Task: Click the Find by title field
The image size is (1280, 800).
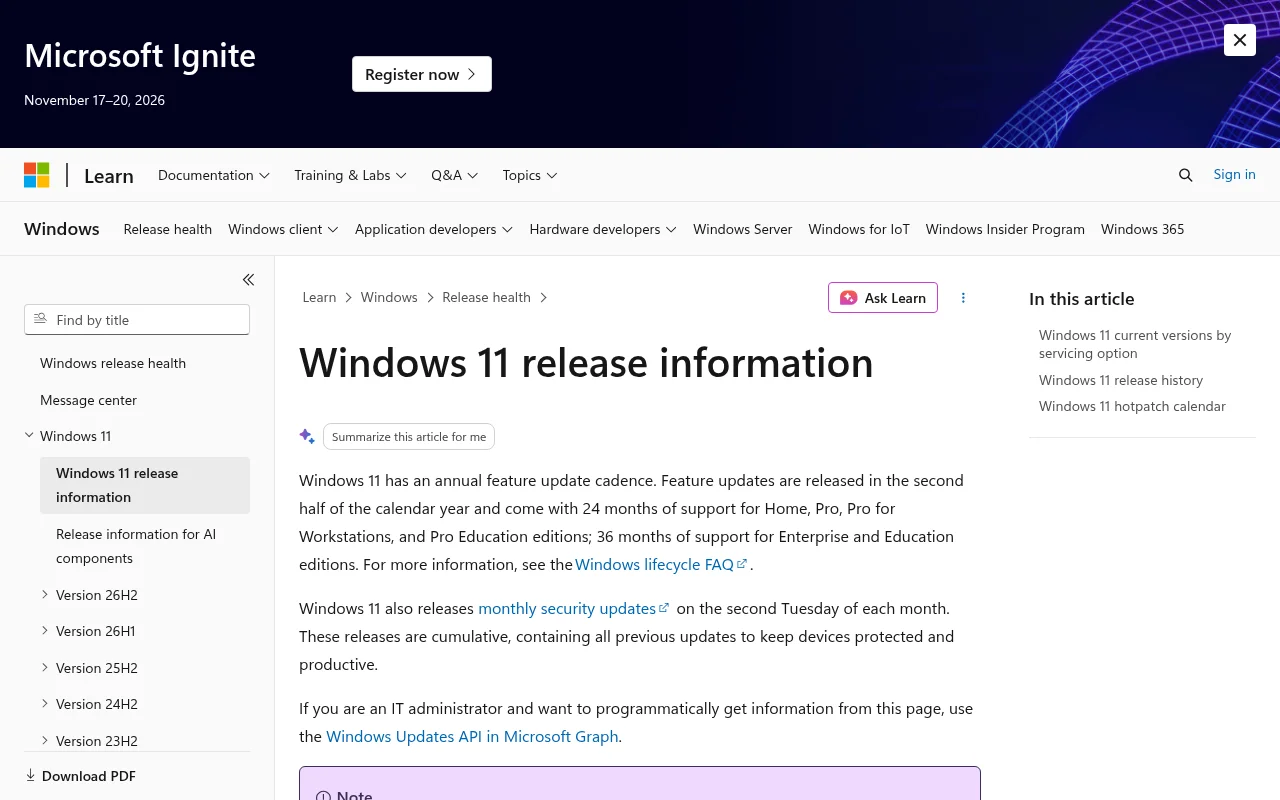Action: click(137, 320)
